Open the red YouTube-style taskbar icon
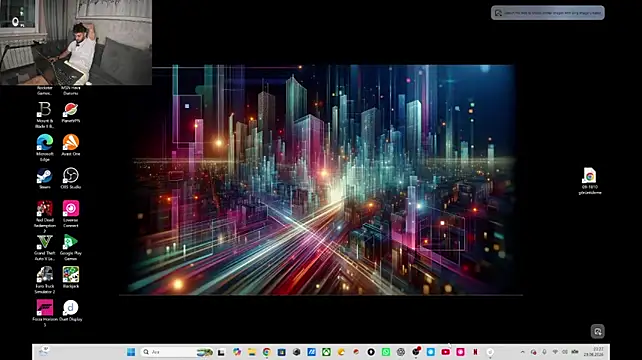 pos(445,352)
